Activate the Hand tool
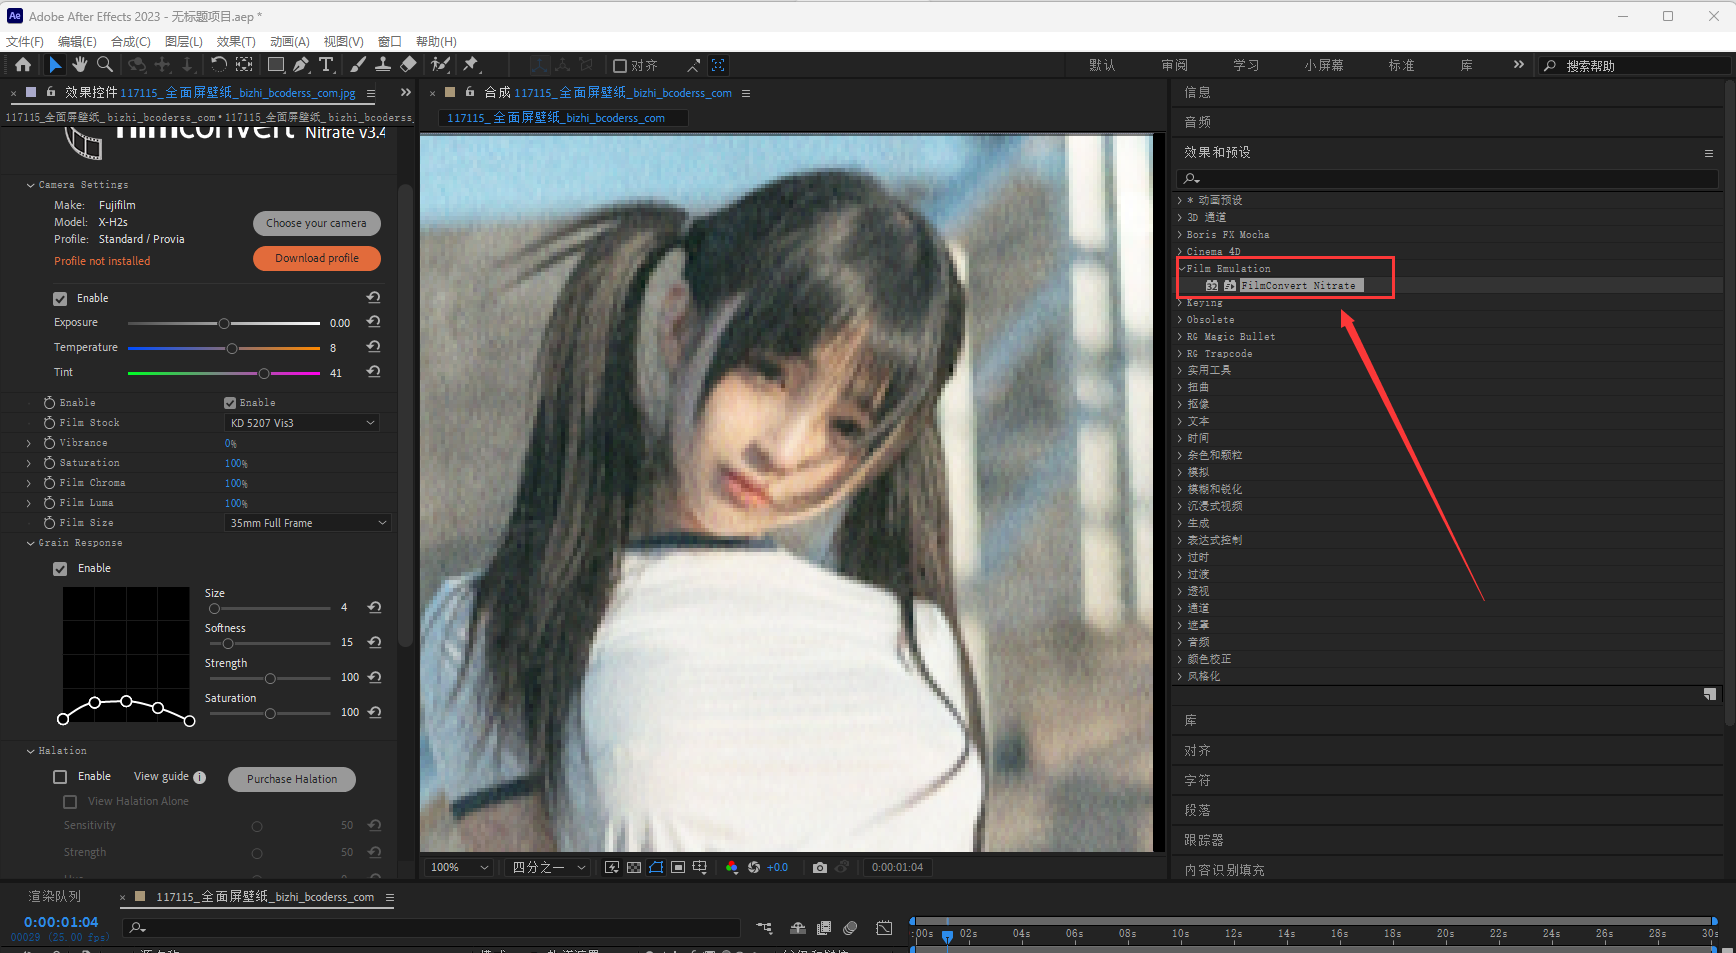Viewport: 1736px width, 953px height. point(79,64)
